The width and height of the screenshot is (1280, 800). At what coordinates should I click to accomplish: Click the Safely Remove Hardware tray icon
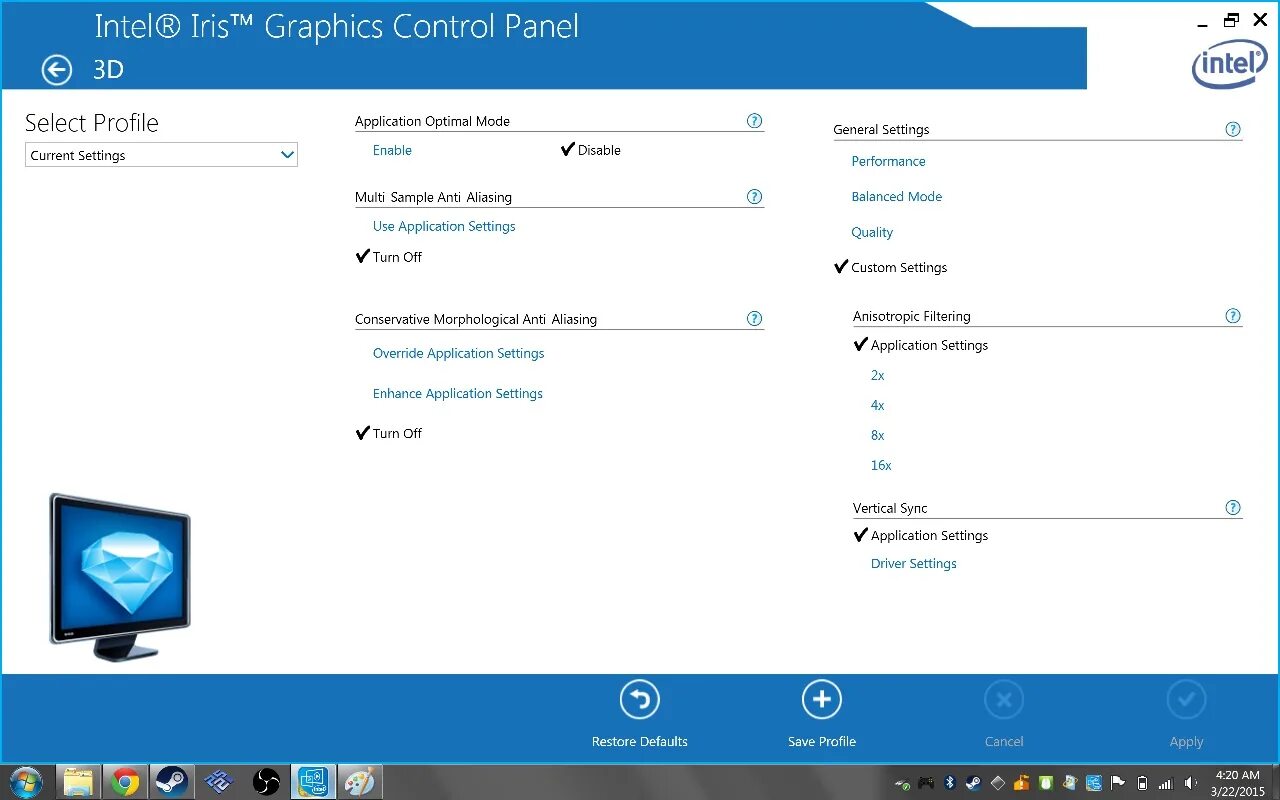click(x=902, y=784)
